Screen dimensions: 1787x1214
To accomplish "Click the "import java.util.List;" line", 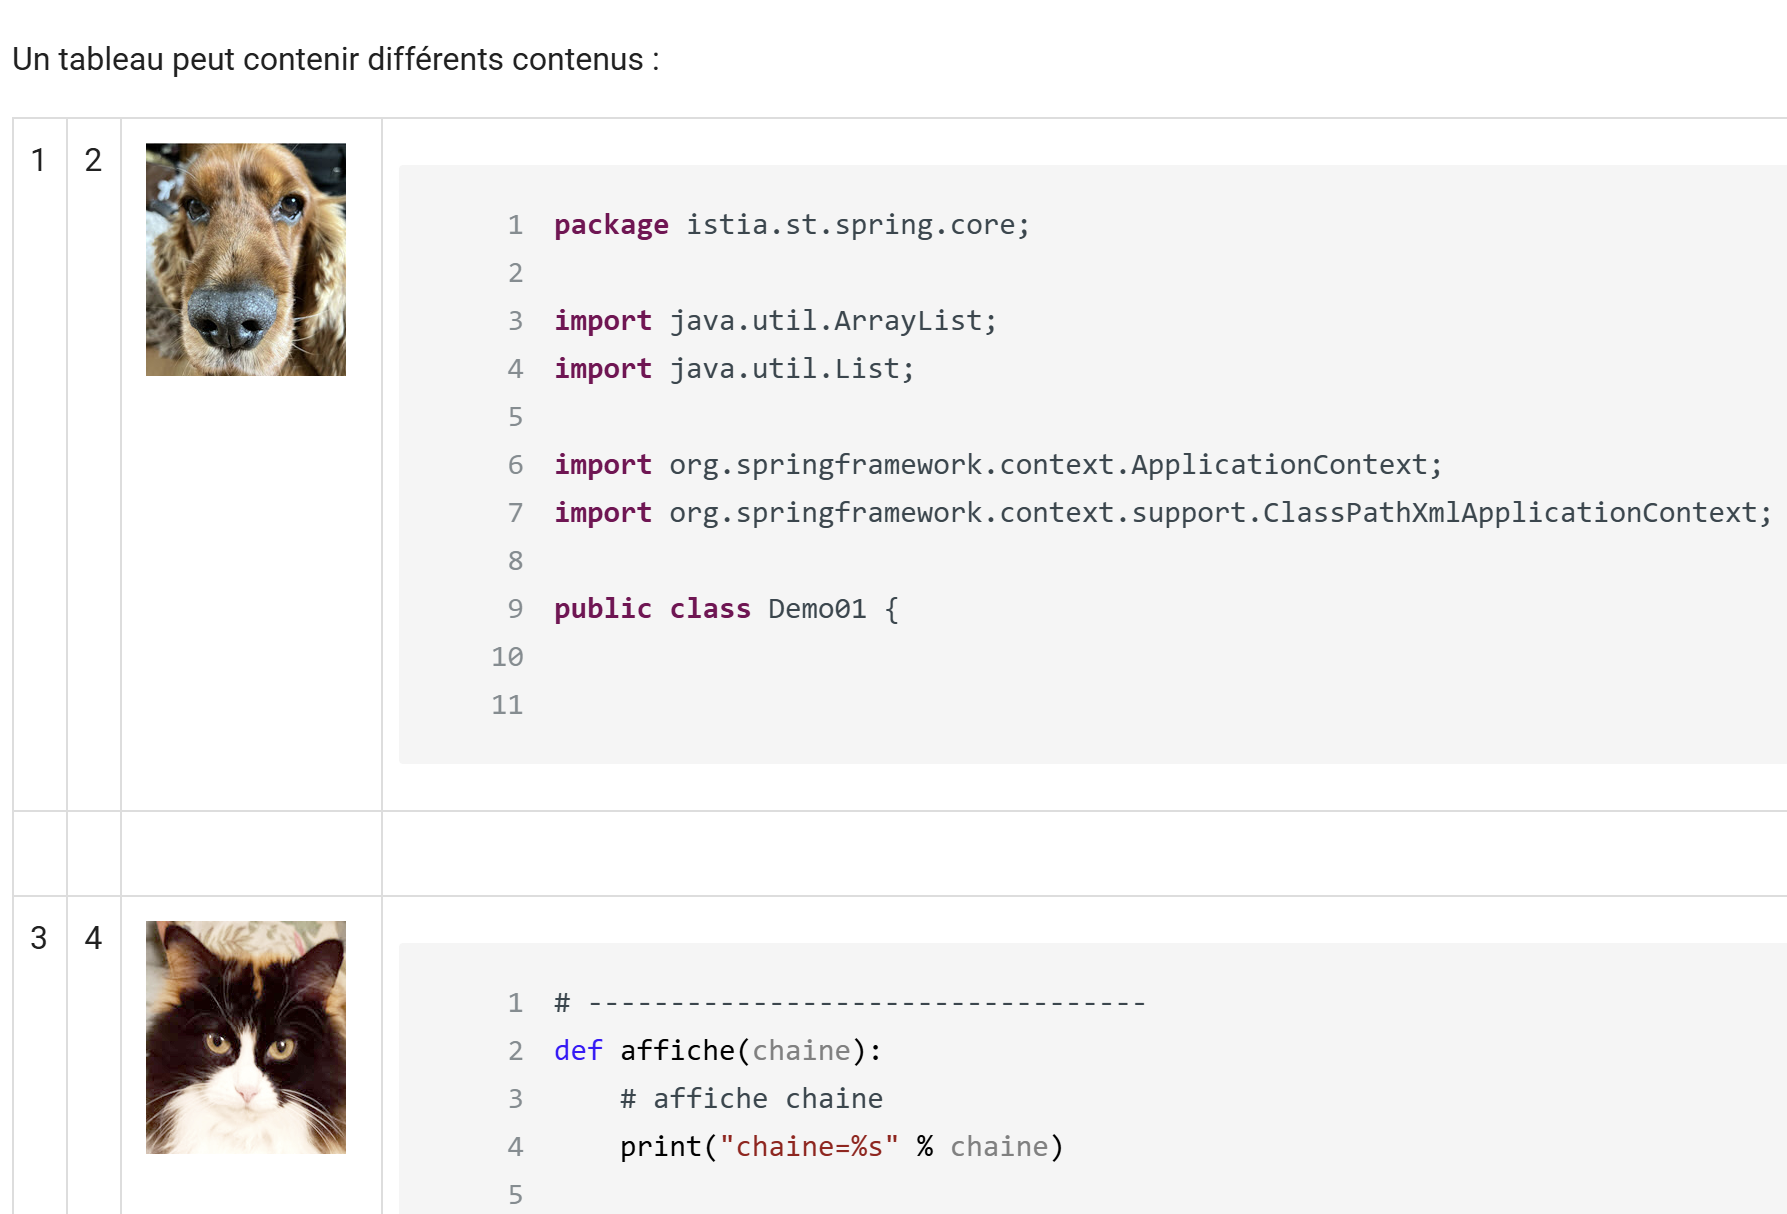I will coord(734,369).
